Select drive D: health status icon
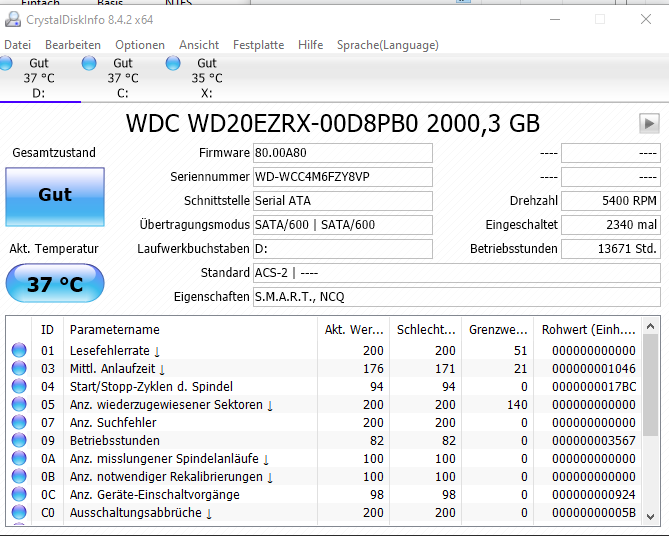 click(6, 63)
